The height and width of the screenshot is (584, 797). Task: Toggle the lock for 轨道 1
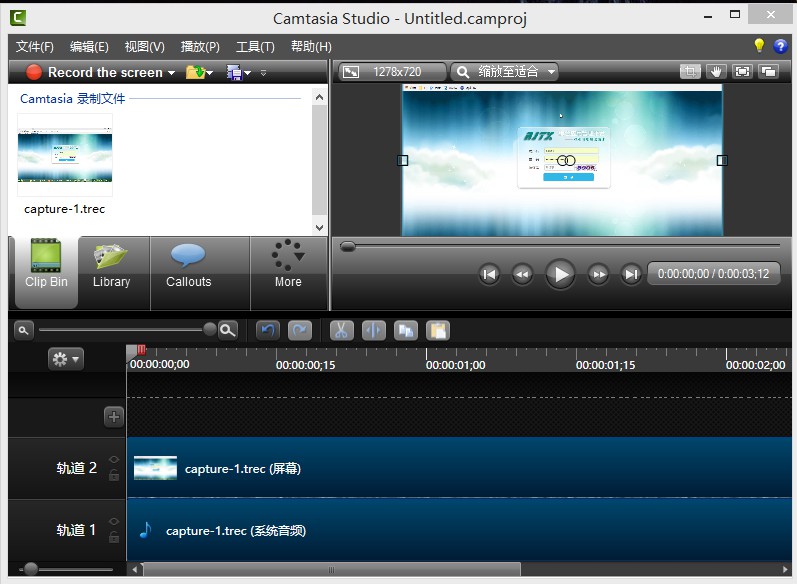coord(114,537)
